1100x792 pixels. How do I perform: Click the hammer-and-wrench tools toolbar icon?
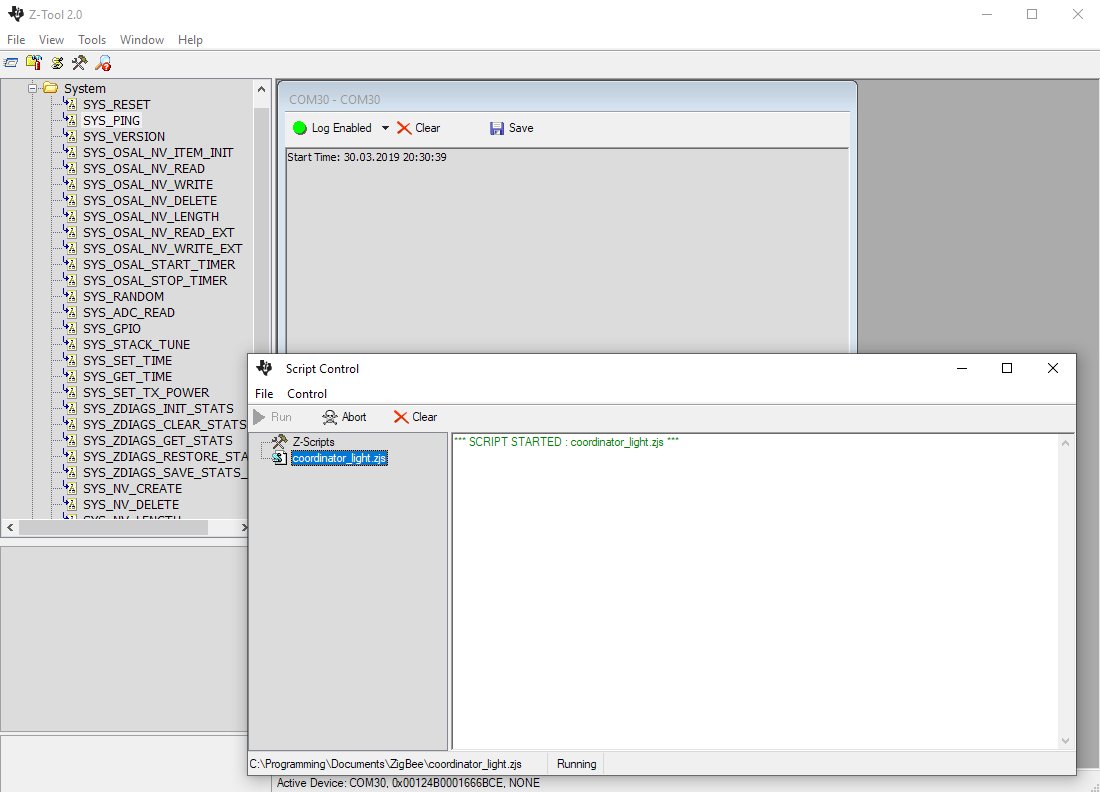[x=79, y=63]
